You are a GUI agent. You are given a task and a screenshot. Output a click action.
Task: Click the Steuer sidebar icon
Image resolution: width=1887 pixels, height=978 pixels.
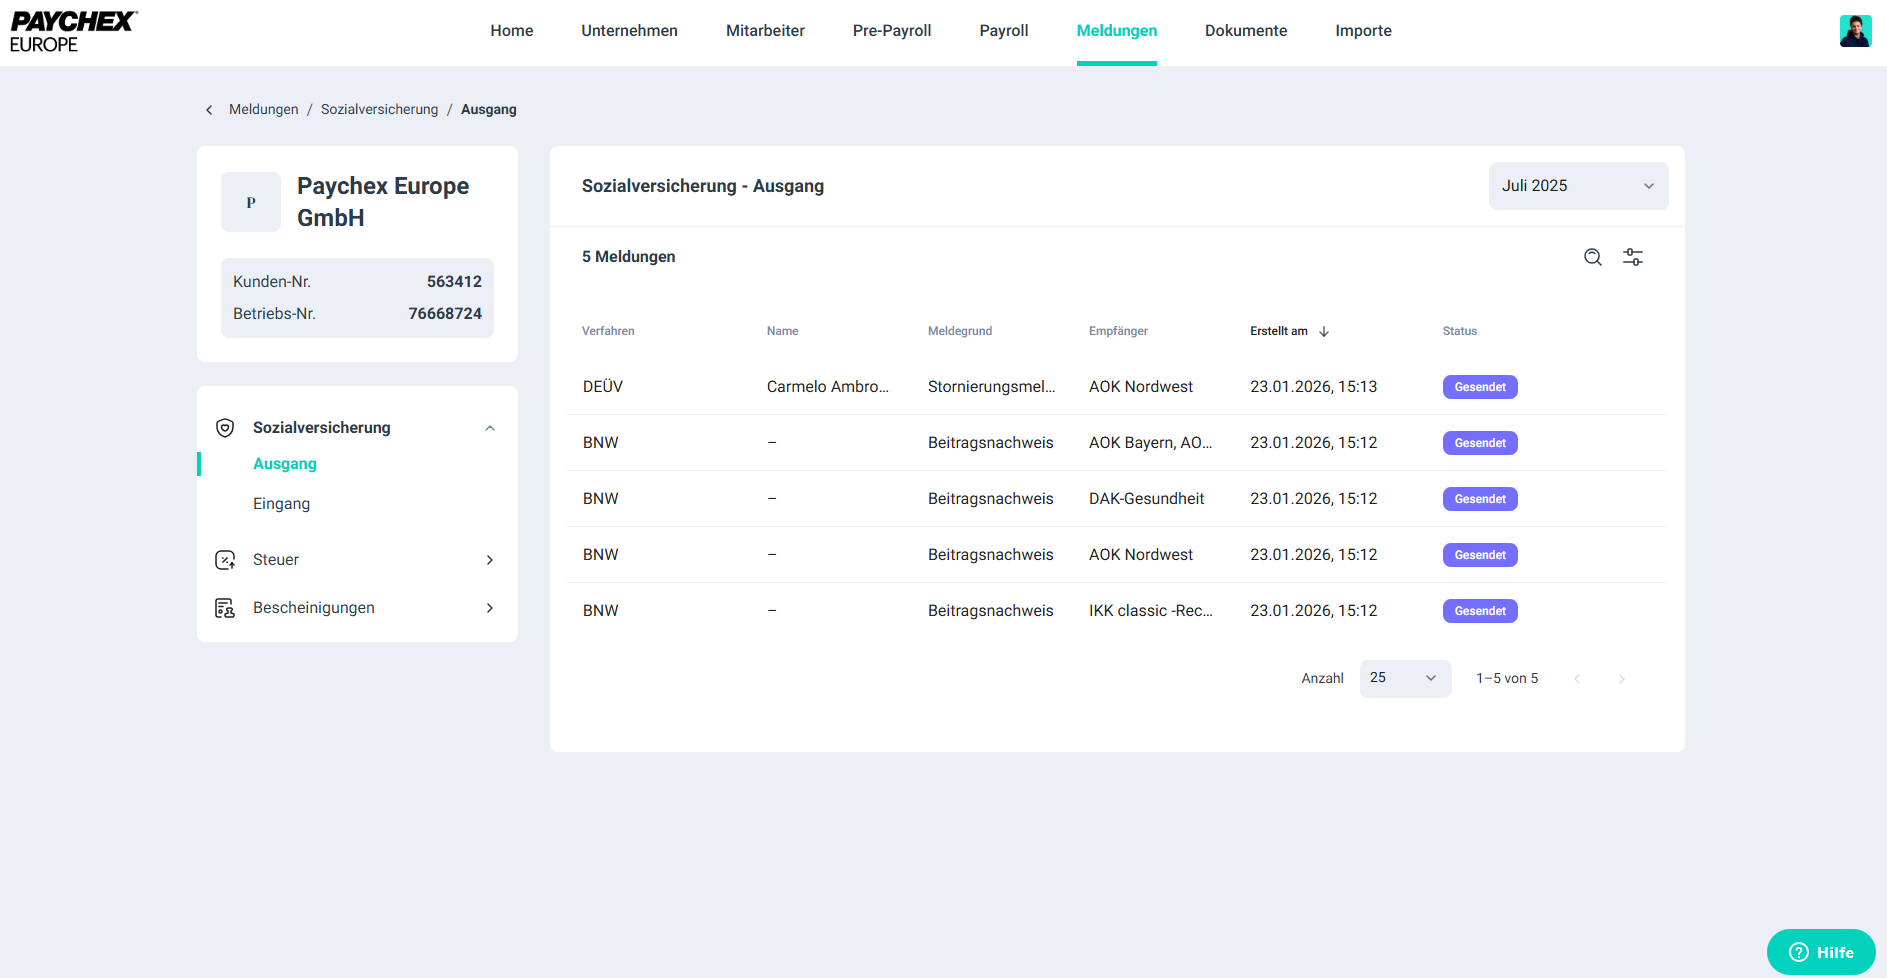pos(225,560)
